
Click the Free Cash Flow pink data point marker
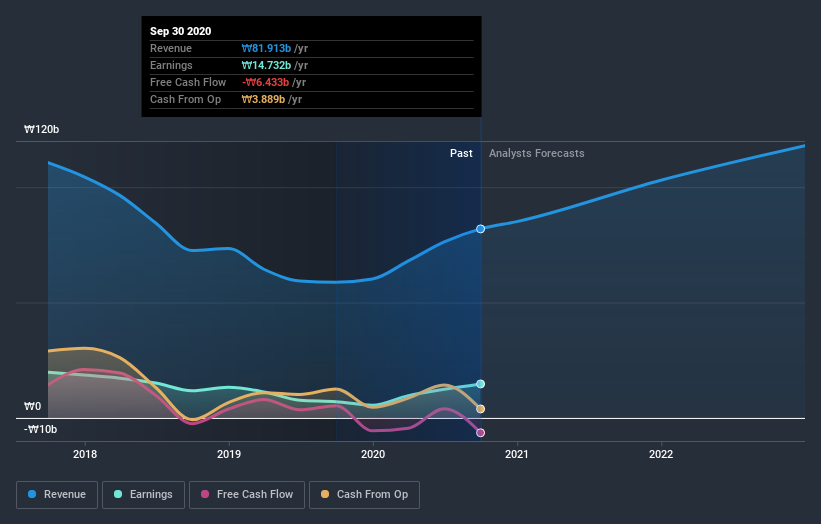pos(480,432)
